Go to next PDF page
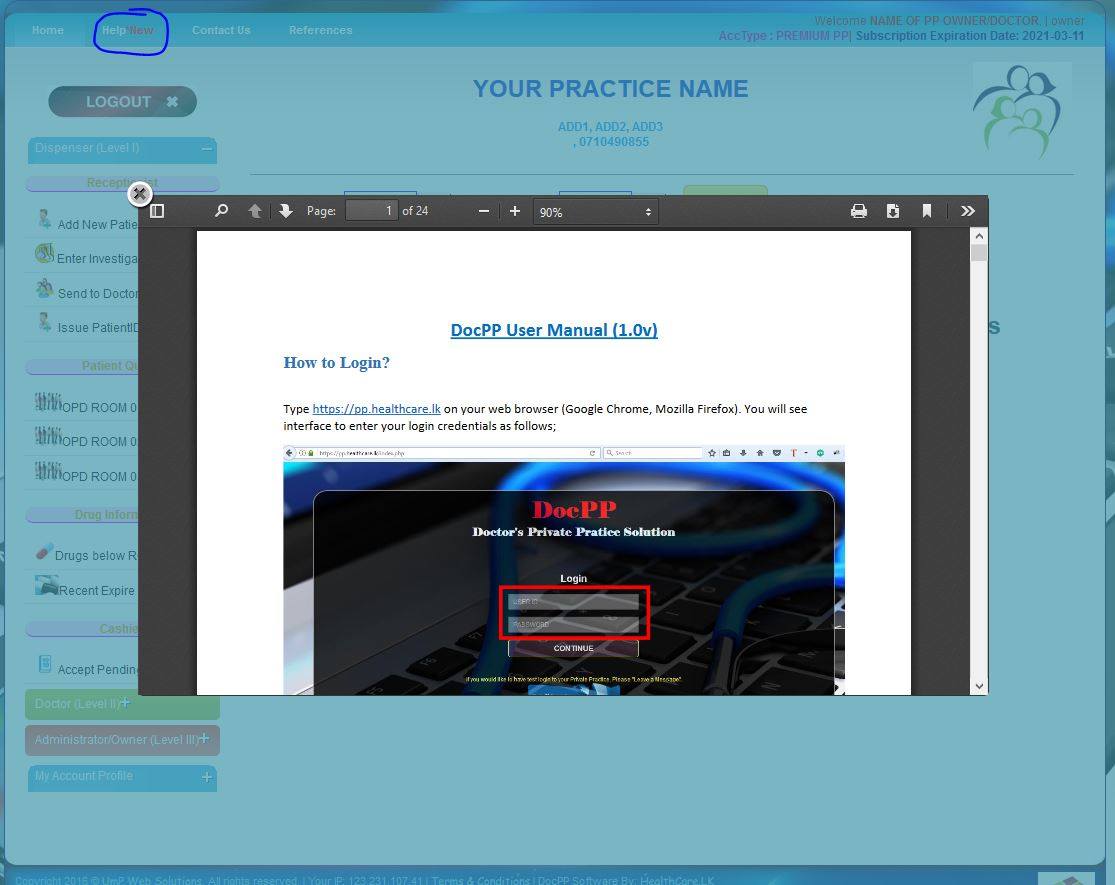 click(286, 211)
